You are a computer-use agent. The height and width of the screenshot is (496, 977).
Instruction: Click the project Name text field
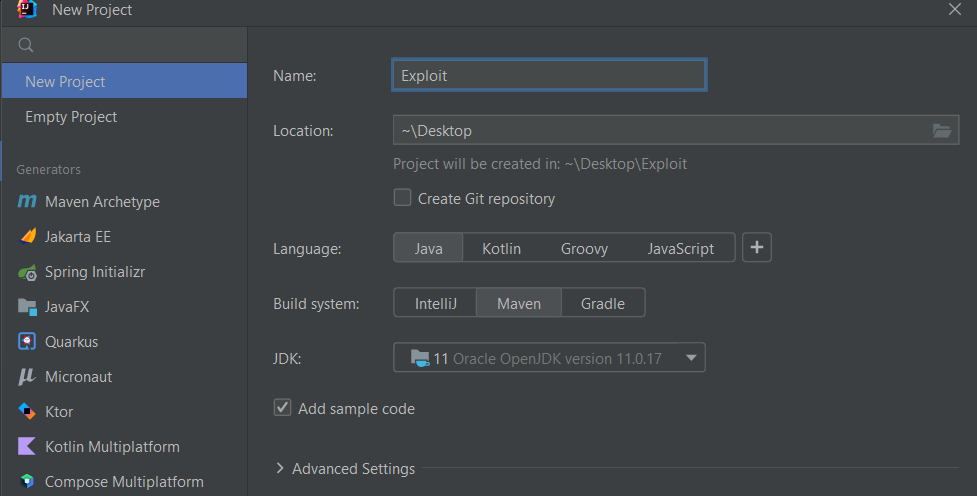(x=549, y=75)
